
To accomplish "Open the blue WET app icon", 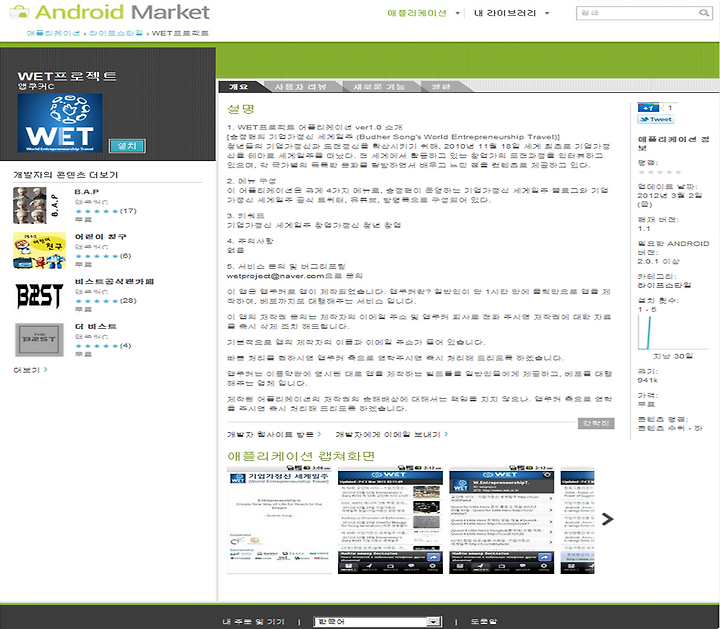I will point(60,123).
